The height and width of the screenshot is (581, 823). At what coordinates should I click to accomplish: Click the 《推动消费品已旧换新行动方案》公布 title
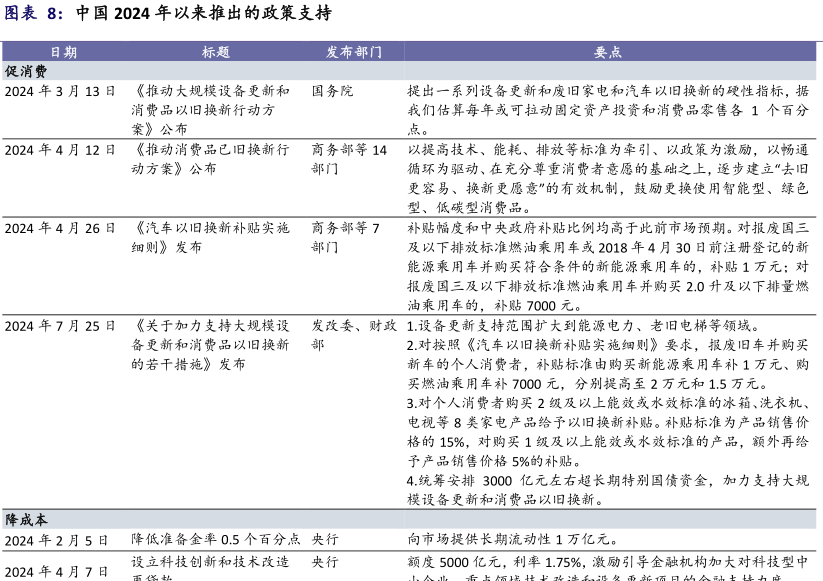point(210,159)
